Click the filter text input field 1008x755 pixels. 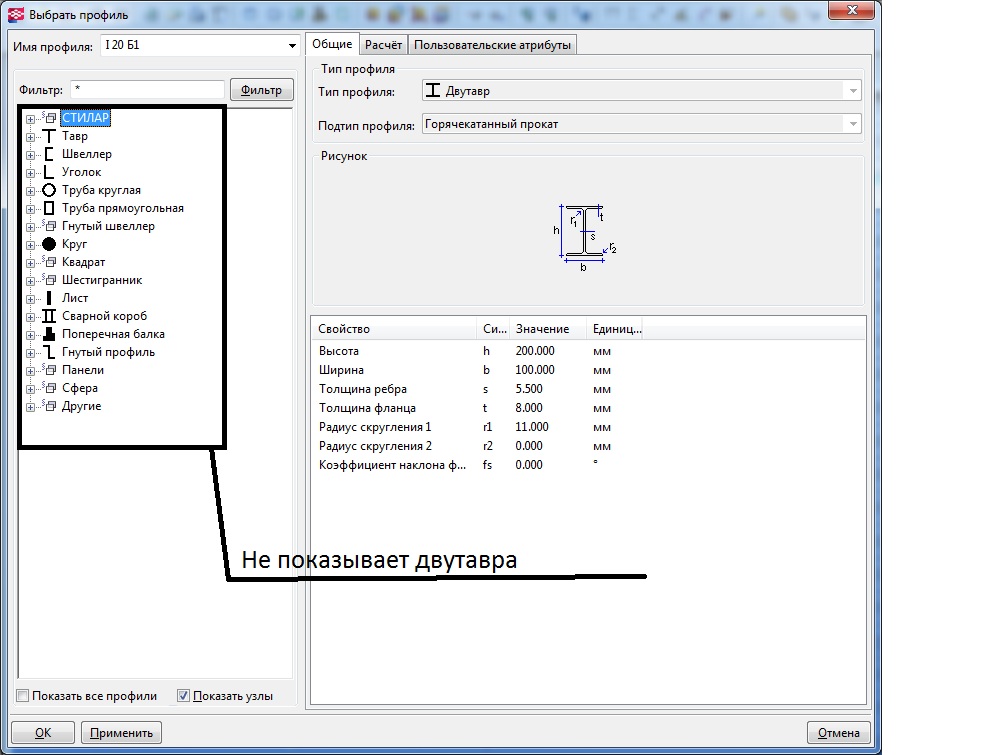[147, 90]
